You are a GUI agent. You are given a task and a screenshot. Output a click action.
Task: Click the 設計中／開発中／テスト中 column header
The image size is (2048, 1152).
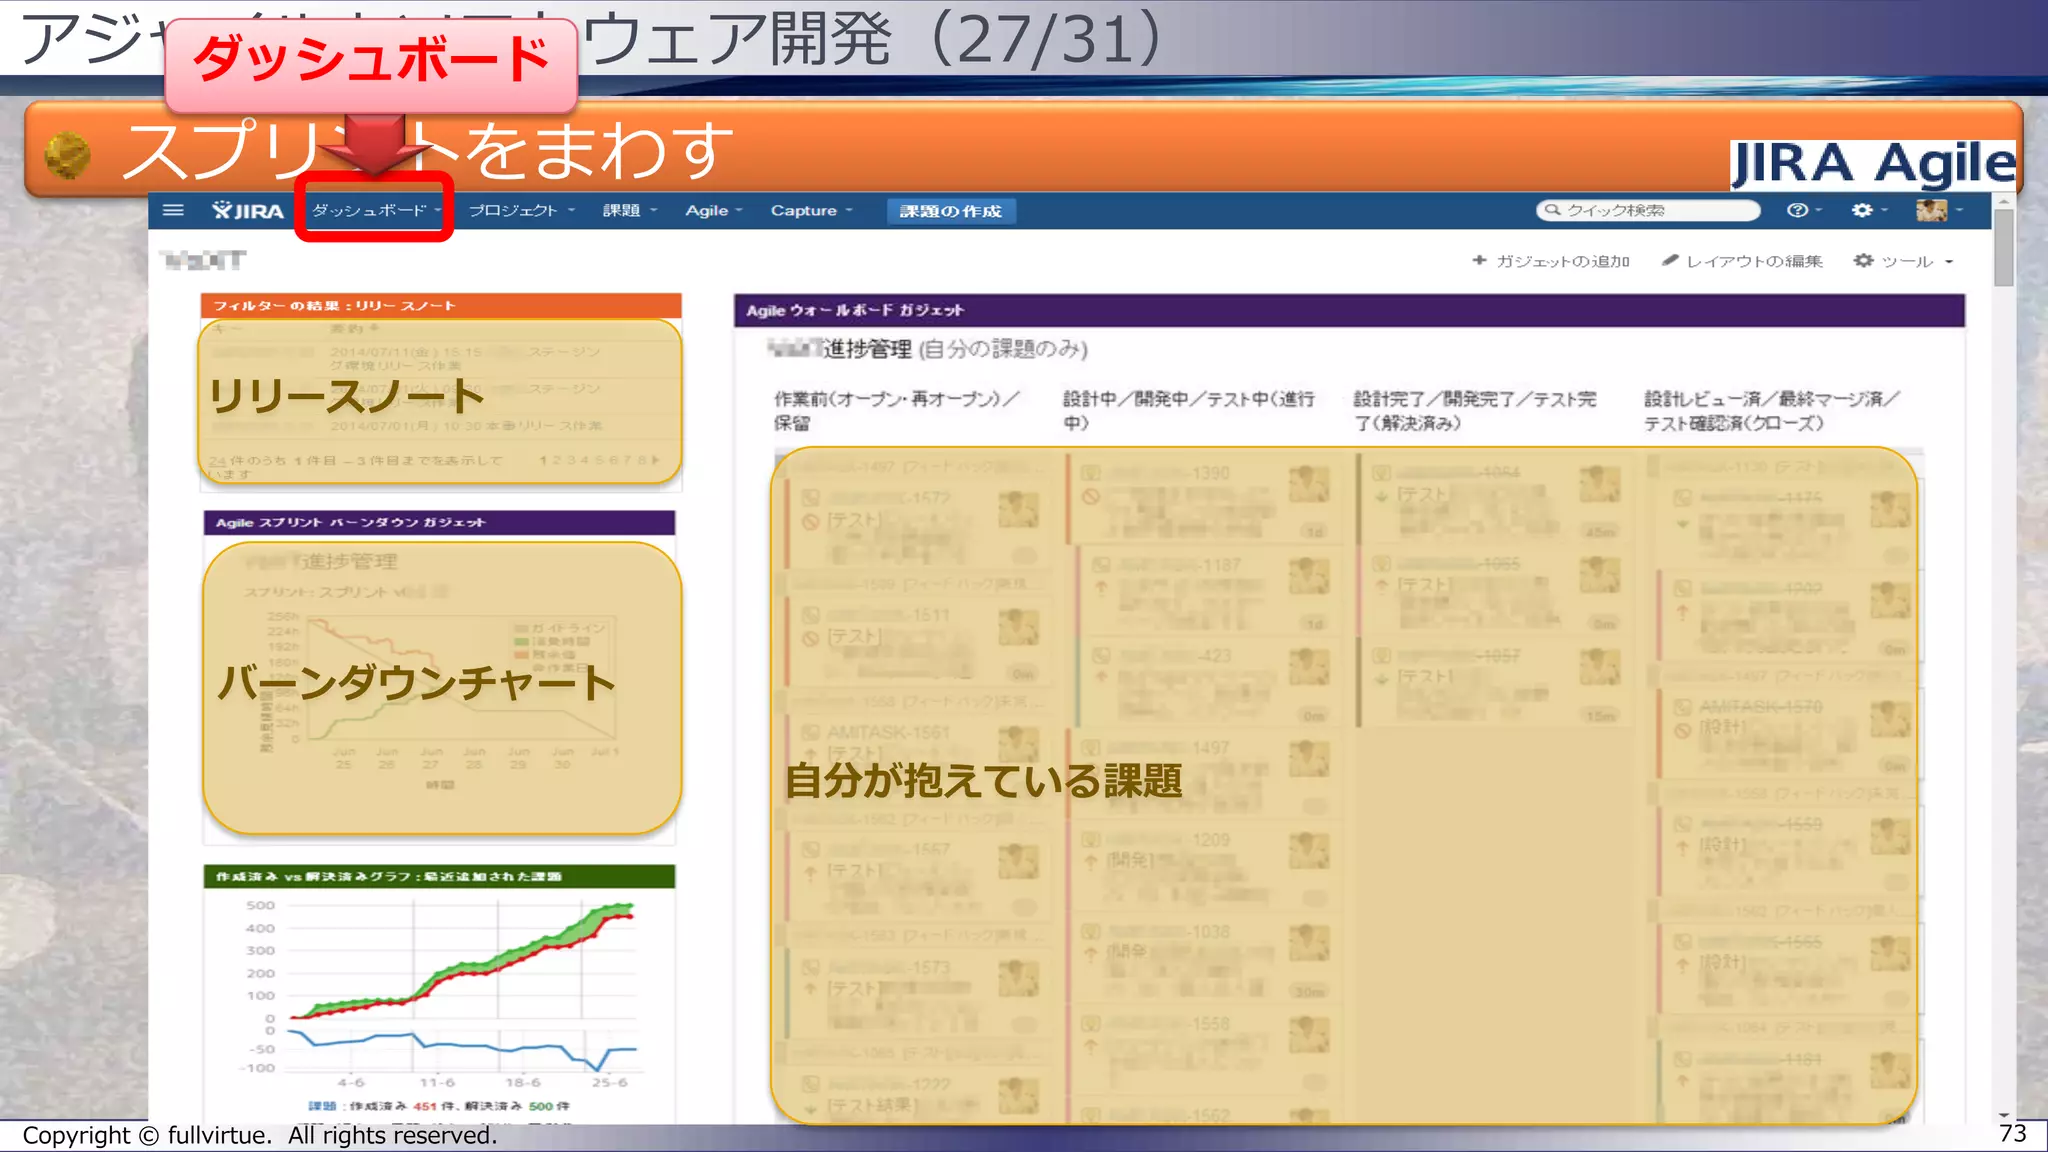(1188, 410)
